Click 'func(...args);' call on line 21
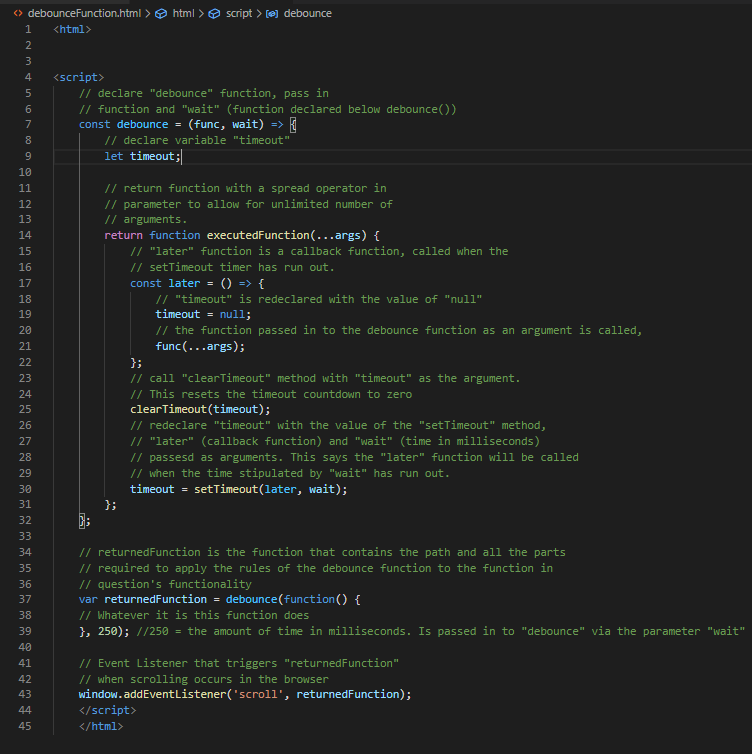Viewport: 752px width, 754px height. pyautogui.click(x=200, y=346)
